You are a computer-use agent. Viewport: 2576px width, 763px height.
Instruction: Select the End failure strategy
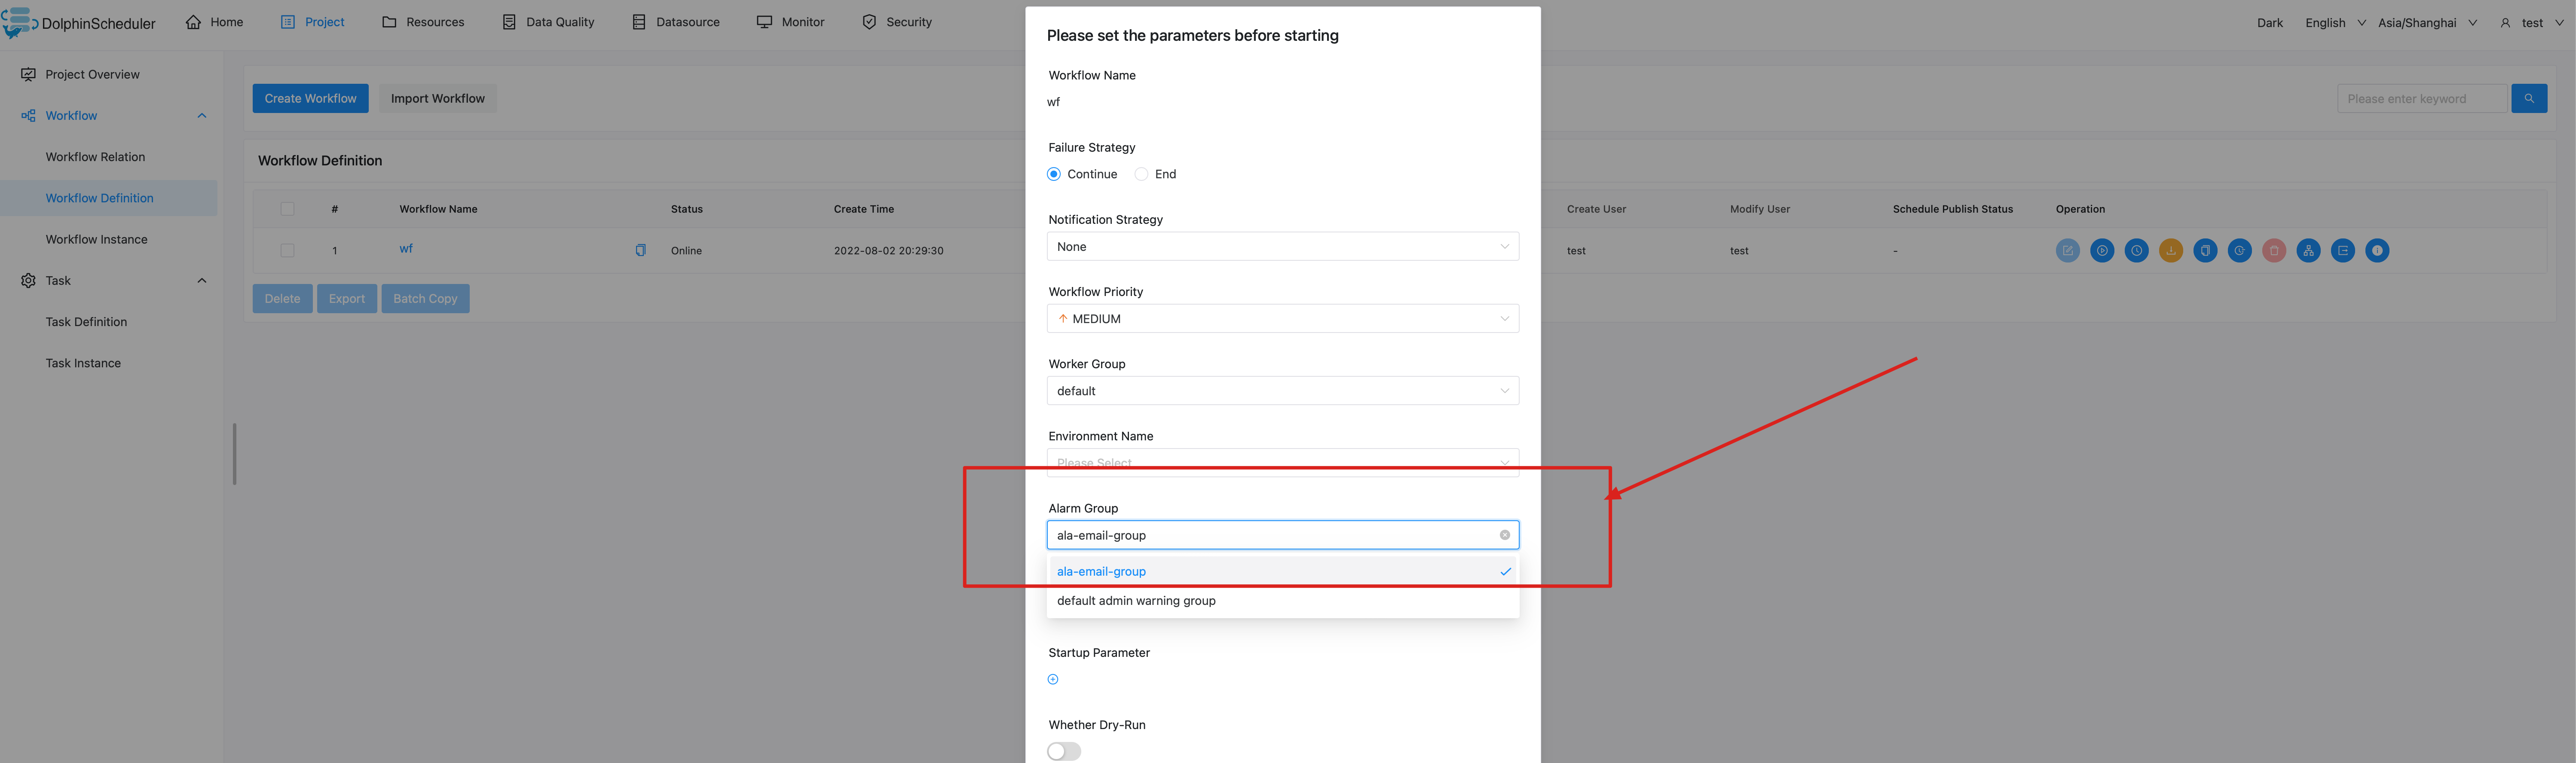[x=1141, y=173]
